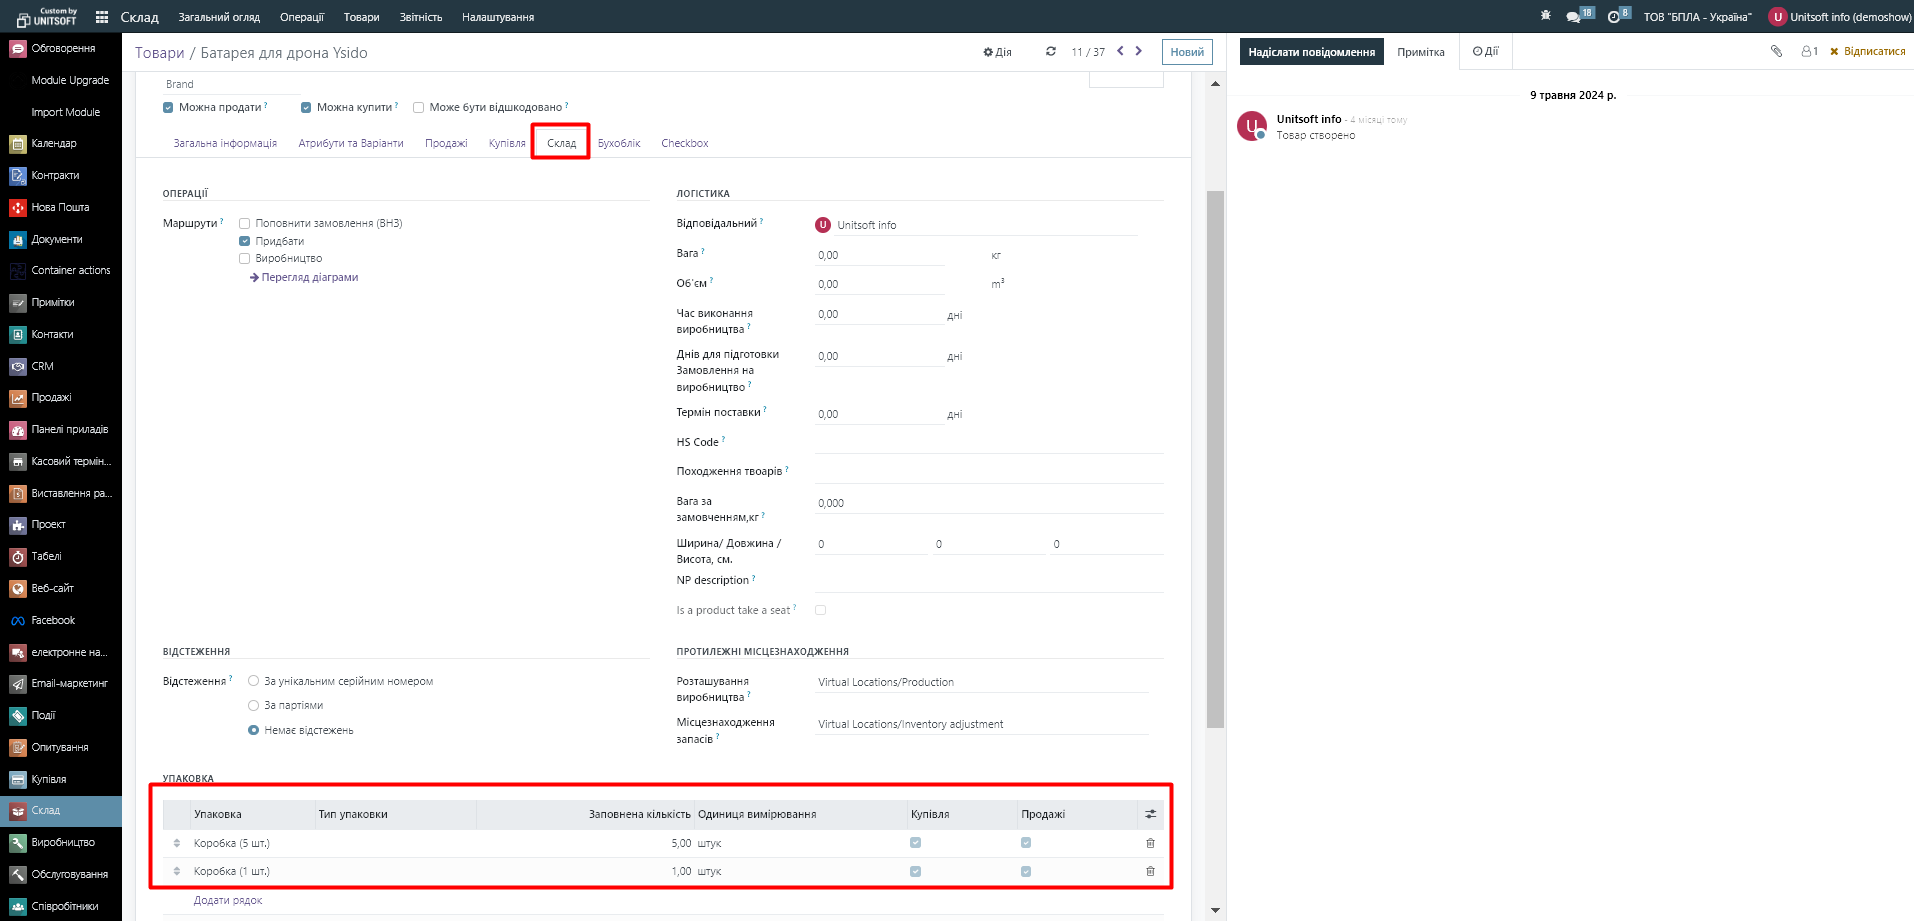Open column settings icon in packaging table
The image size is (1914, 921).
coord(1150,814)
